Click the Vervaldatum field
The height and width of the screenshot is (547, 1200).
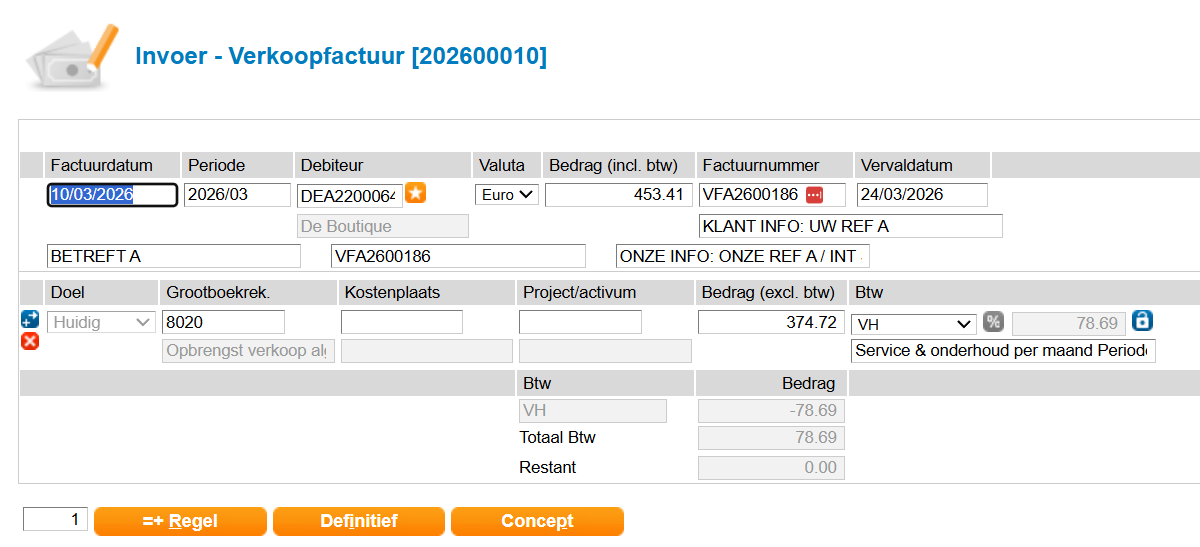coord(922,195)
